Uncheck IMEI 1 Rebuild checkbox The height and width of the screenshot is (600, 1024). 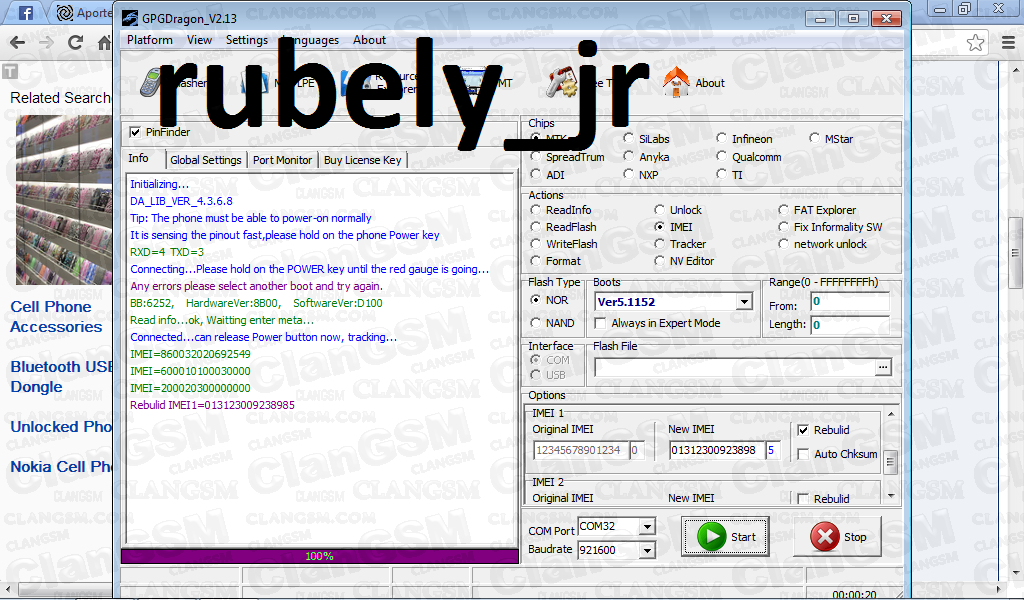coord(803,430)
